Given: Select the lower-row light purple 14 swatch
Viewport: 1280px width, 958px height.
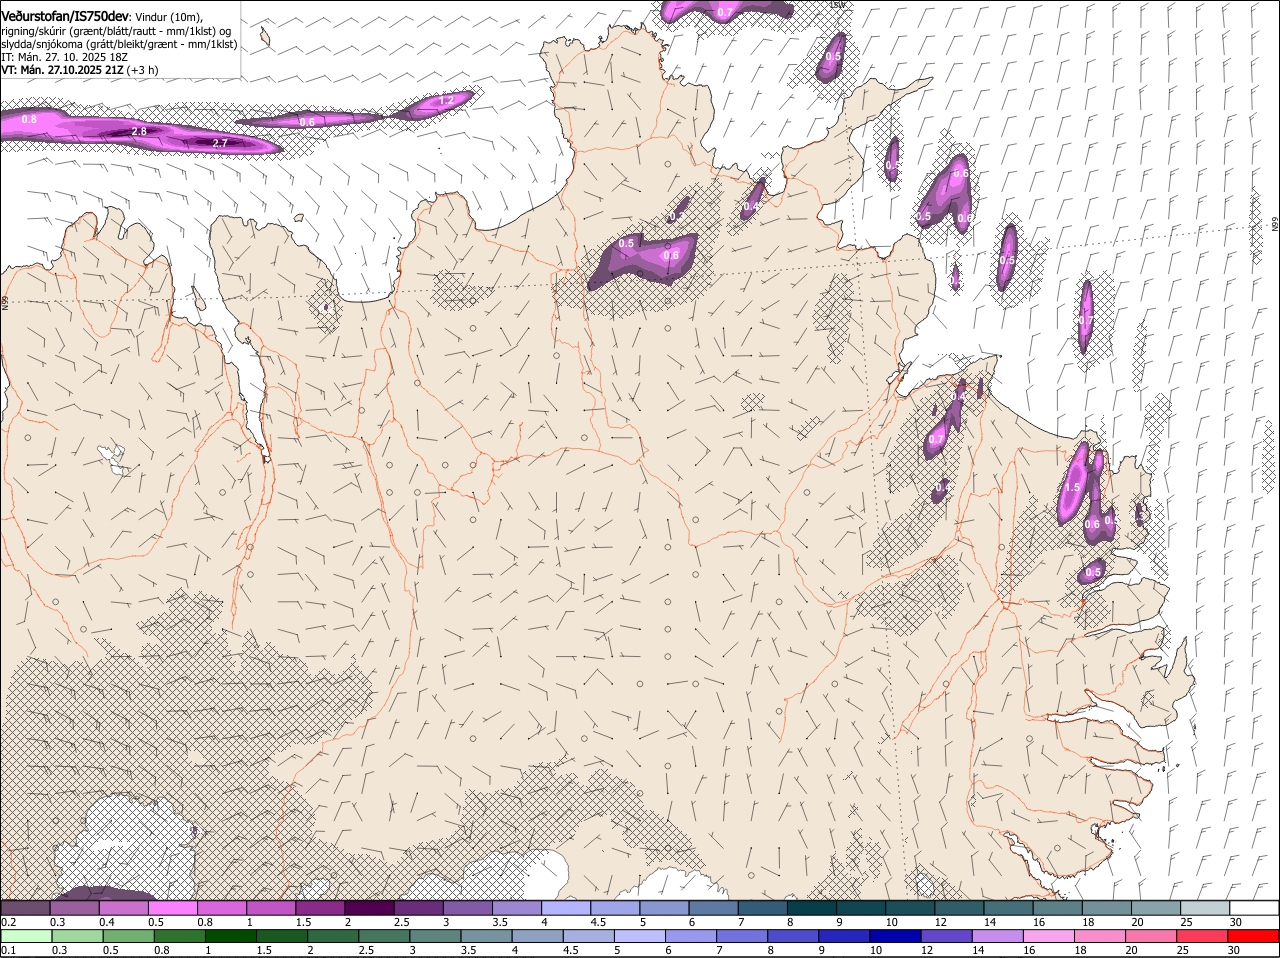Looking at the screenshot, I should pos(998,936).
